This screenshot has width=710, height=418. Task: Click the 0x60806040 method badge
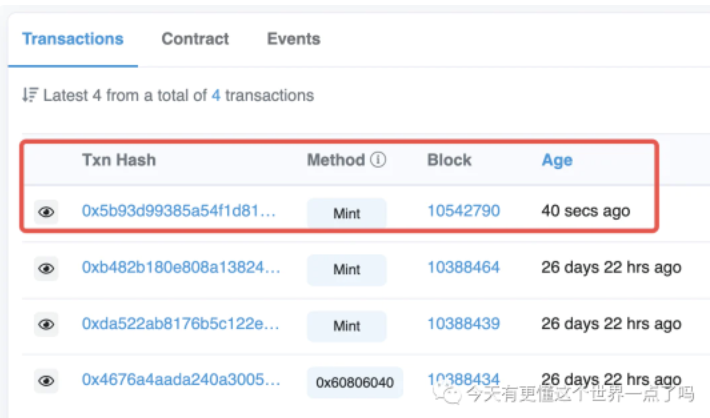355,383
